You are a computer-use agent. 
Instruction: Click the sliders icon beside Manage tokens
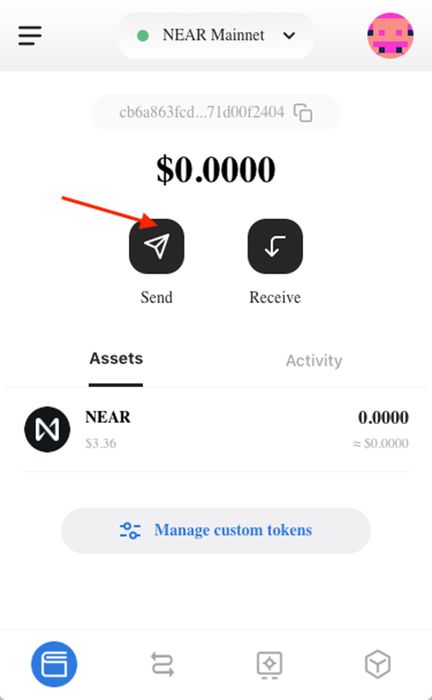point(130,530)
